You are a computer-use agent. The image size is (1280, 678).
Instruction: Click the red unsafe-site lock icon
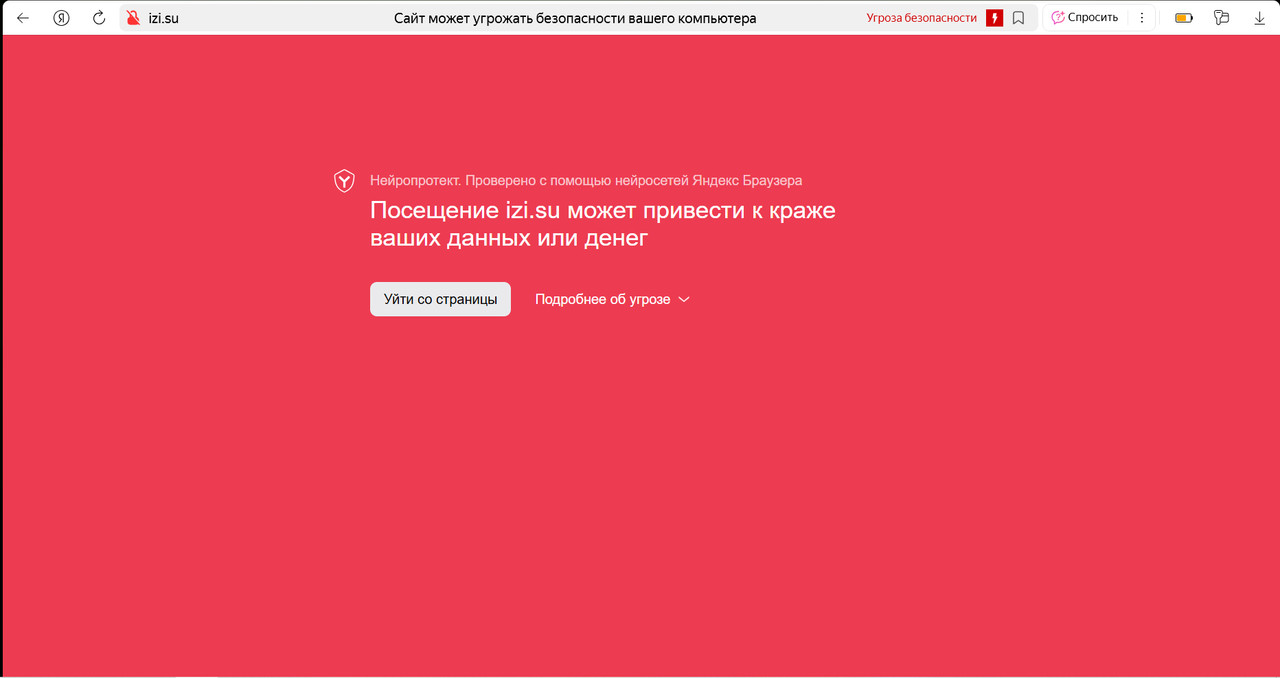click(x=132, y=18)
